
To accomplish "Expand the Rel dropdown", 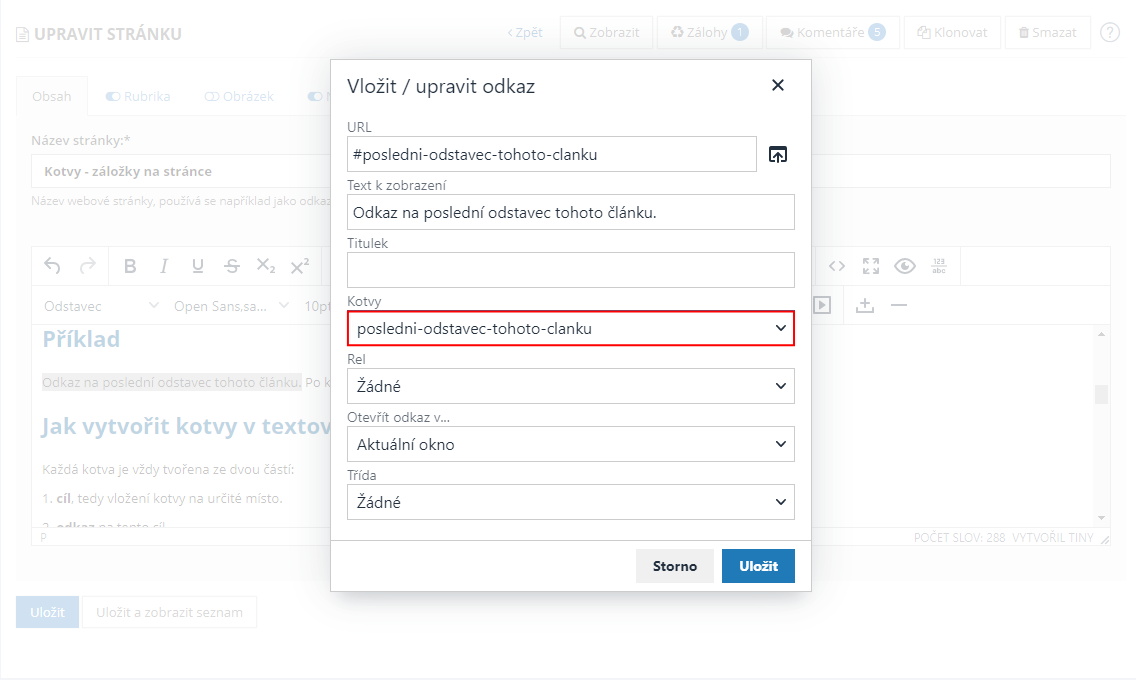I will point(570,386).
